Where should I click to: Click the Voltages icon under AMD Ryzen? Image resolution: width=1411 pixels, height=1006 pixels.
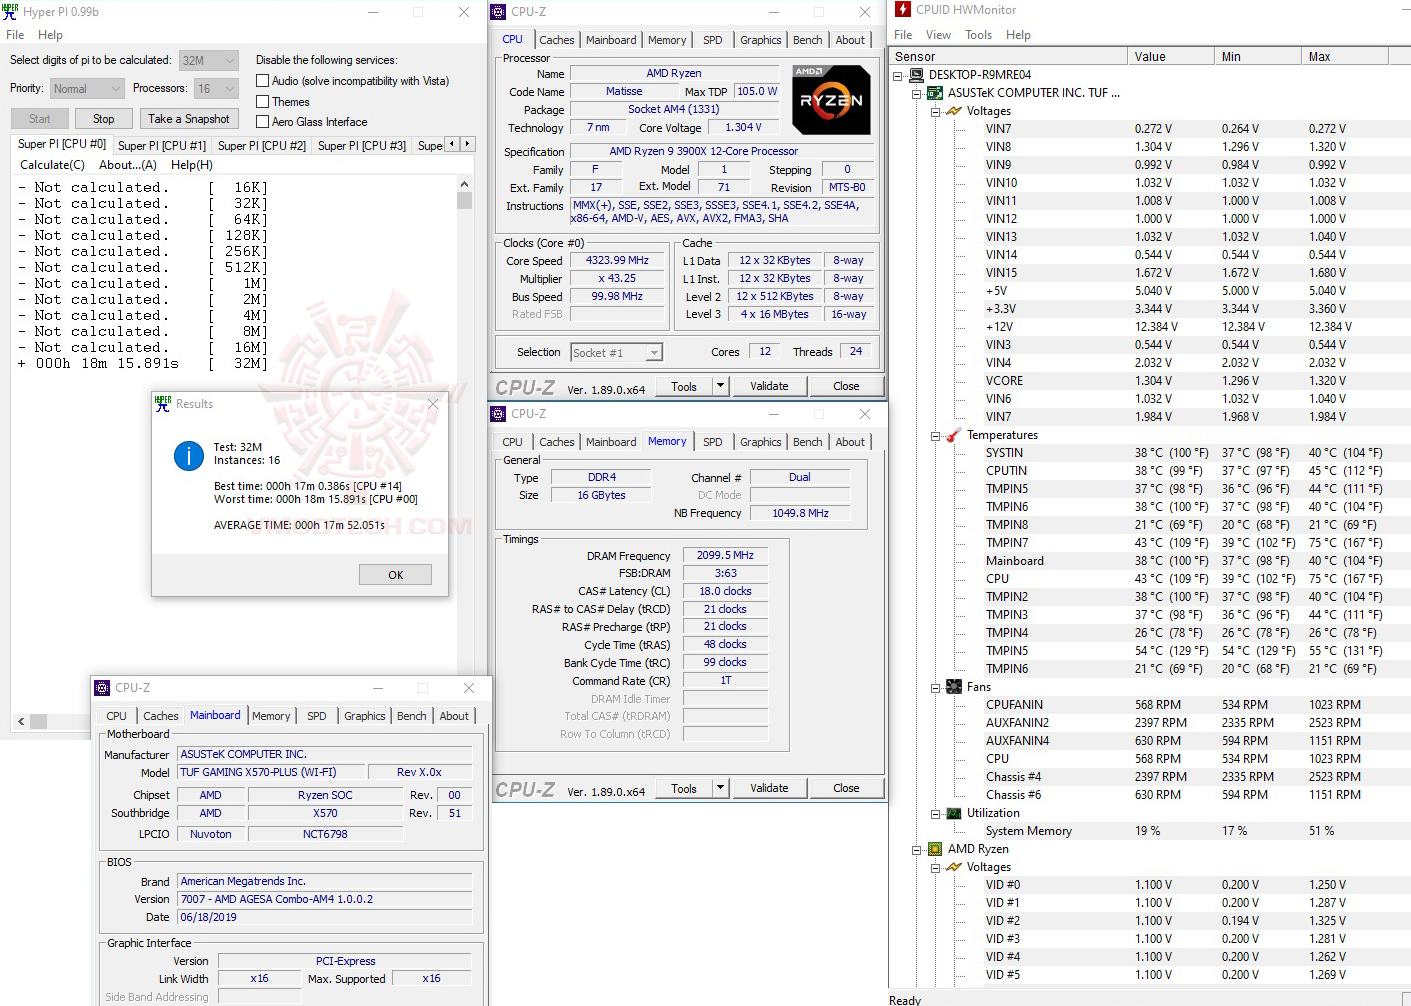click(954, 867)
